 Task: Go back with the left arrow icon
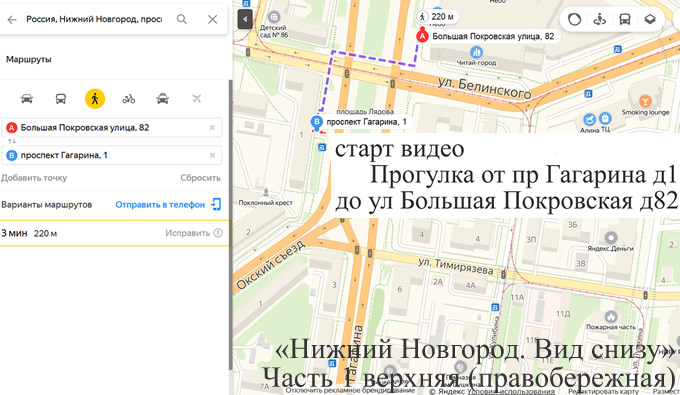pos(12,20)
